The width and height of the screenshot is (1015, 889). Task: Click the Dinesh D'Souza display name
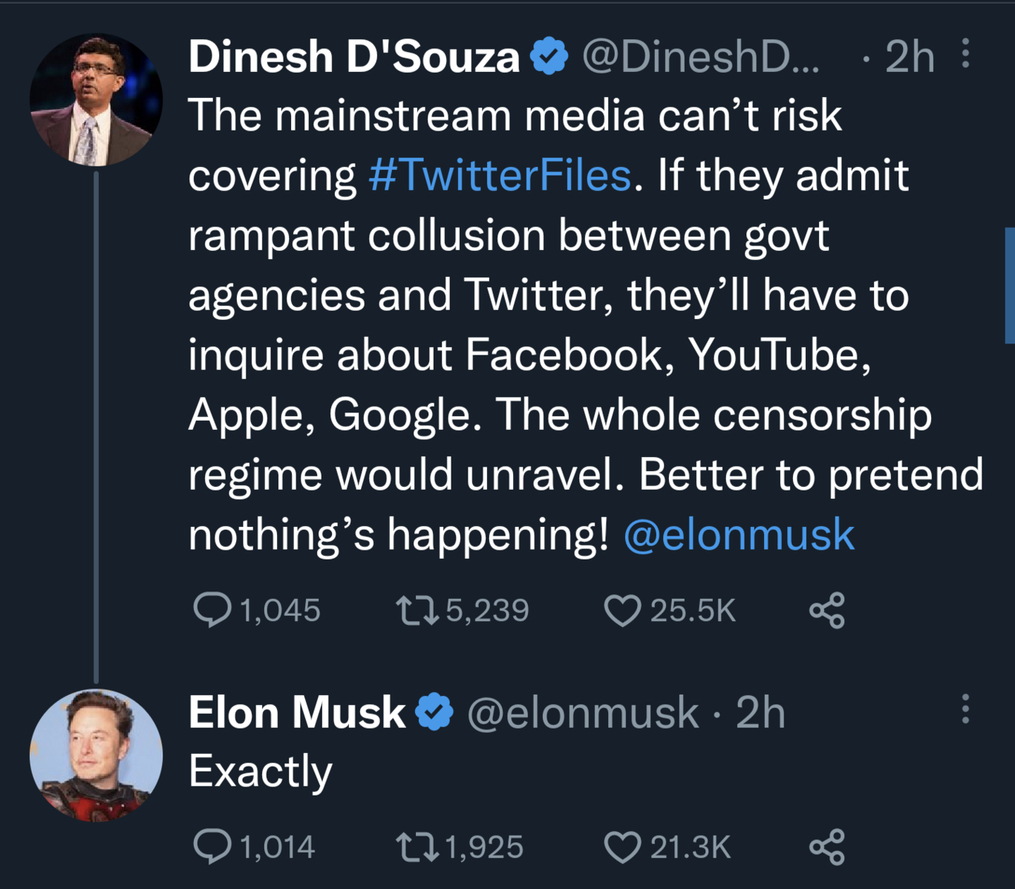pyautogui.click(x=354, y=58)
